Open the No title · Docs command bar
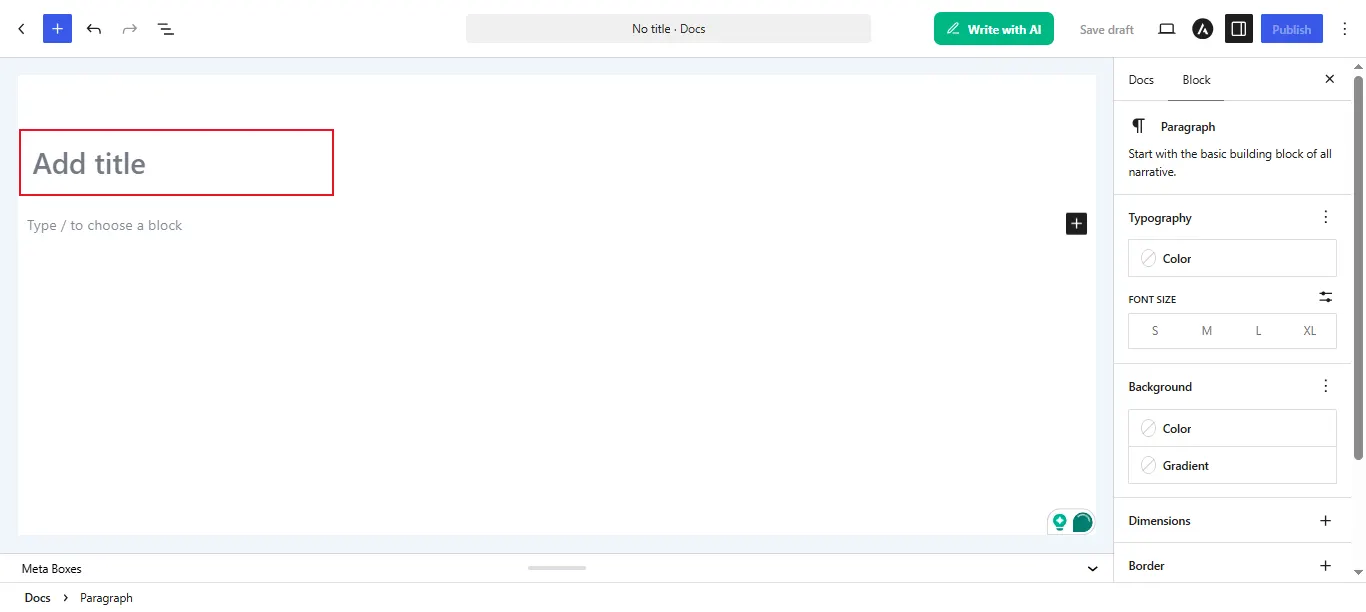The height and width of the screenshot is (612, 1366). 668,29
